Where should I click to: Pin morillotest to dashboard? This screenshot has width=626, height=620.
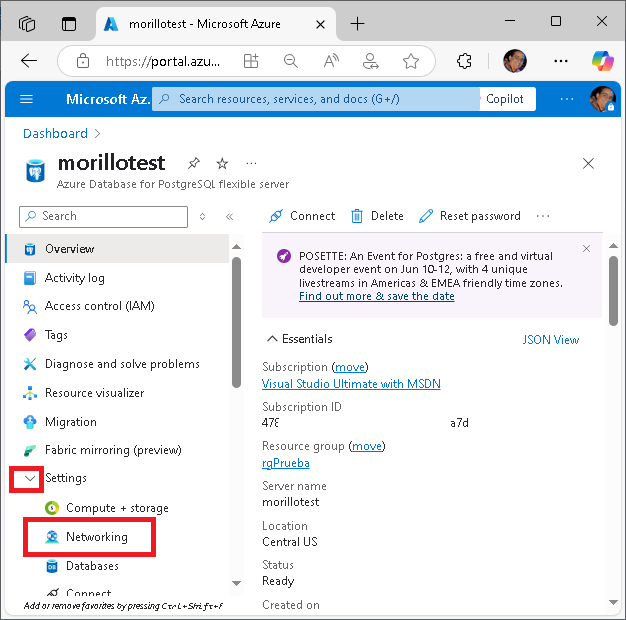(x=194, y=163)
